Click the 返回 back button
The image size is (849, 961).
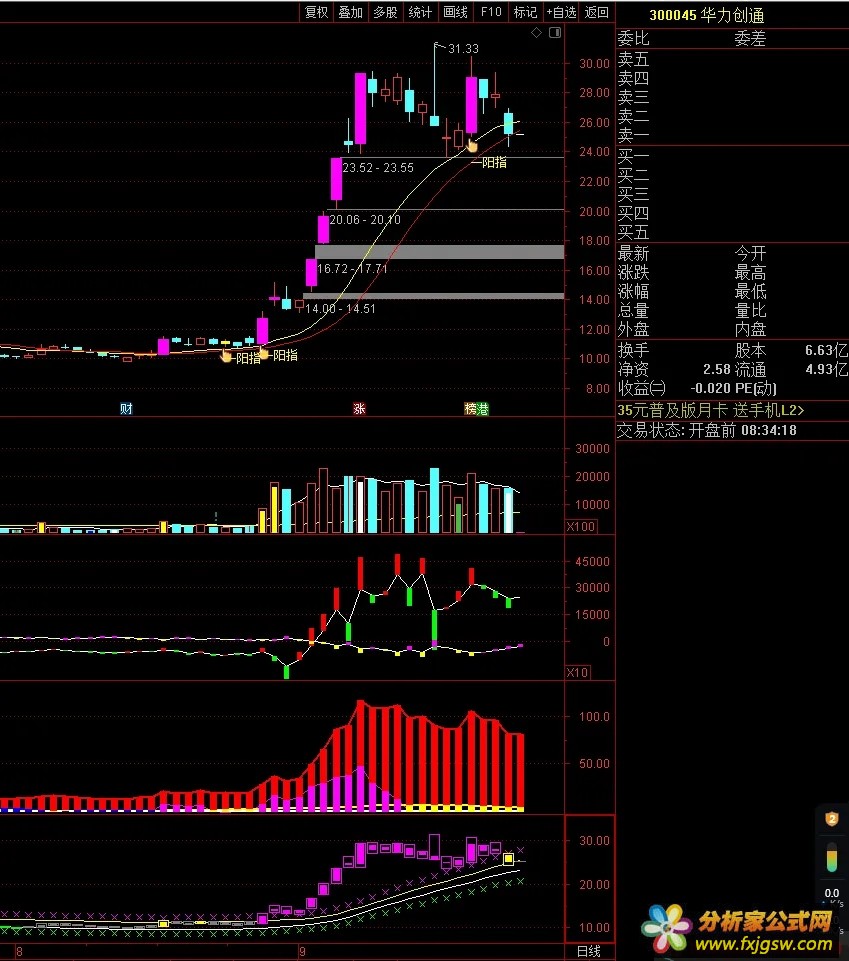click(596, 12)
